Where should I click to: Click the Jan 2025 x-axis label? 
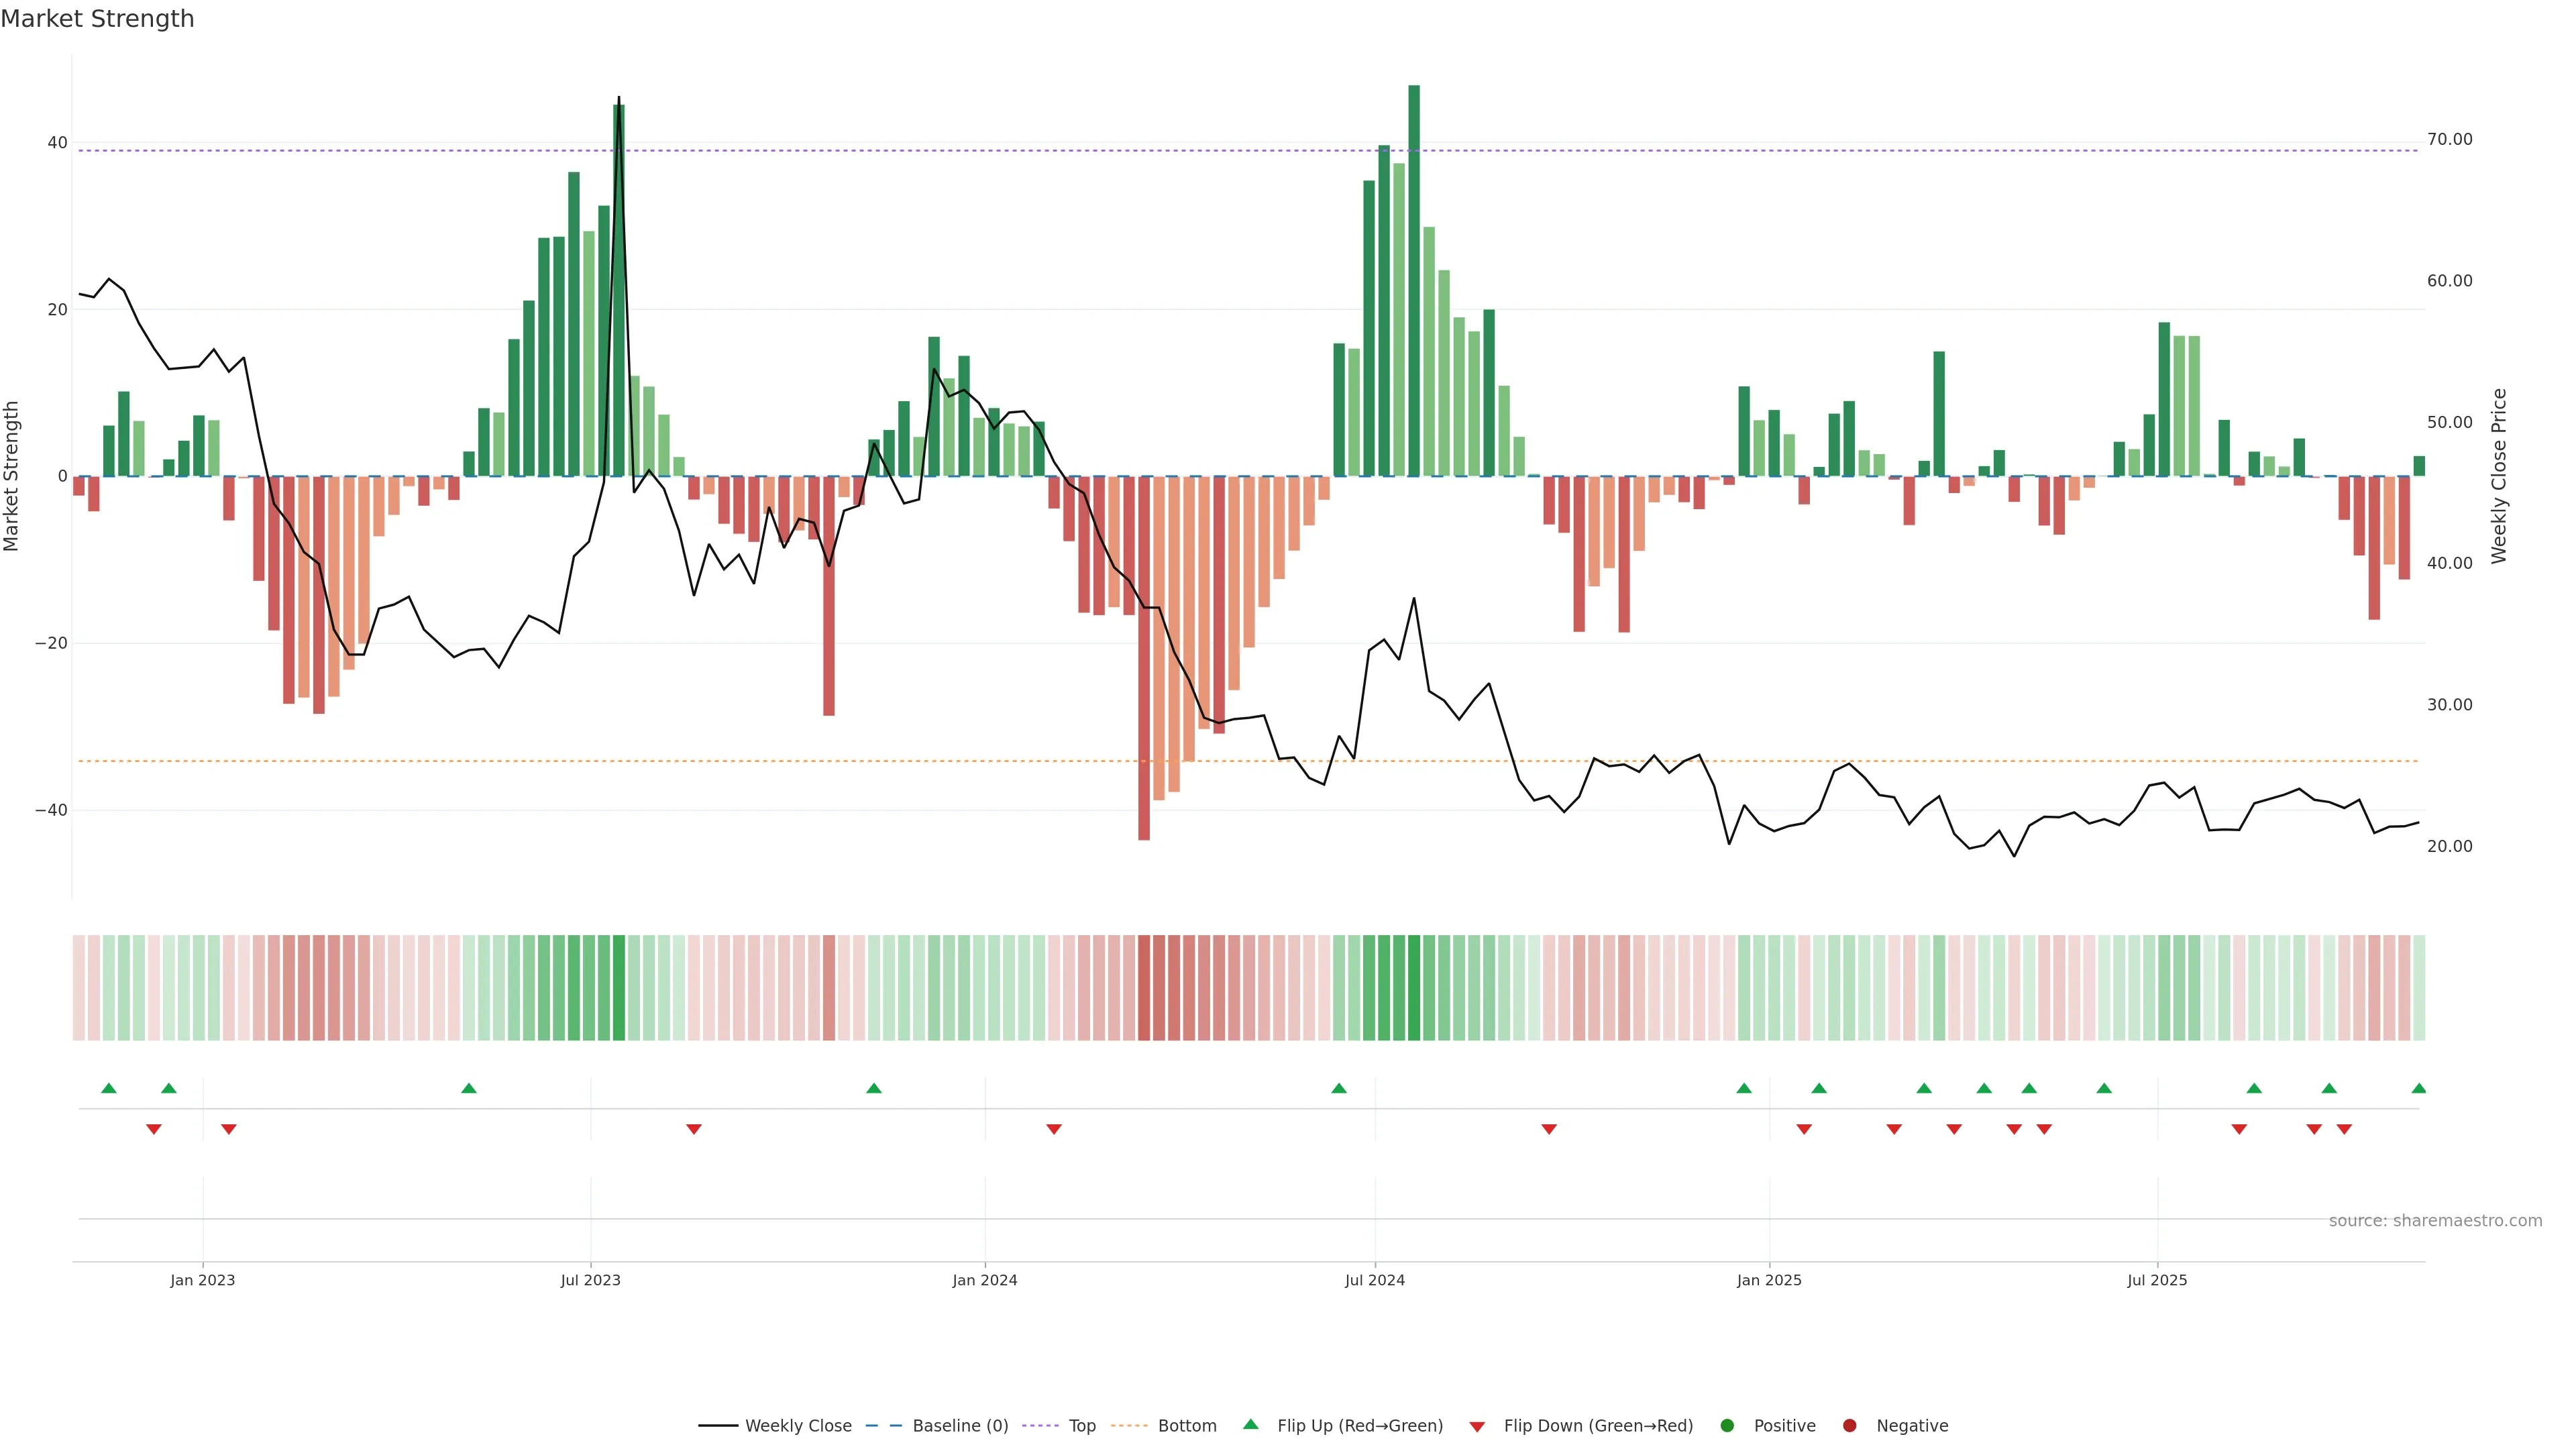click(x=1769, y=1280)
